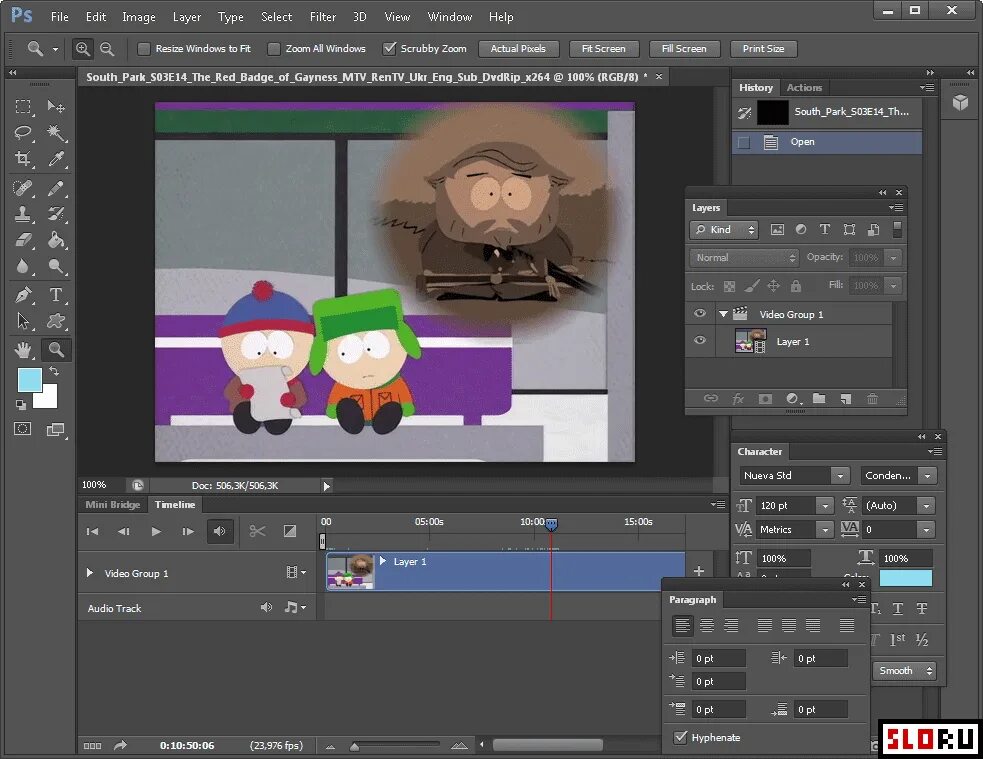Image resolution: width=983 pixels, height=759 pixels.
Task: Choose Zoom In mode in options bar
Action: [82, 49]
